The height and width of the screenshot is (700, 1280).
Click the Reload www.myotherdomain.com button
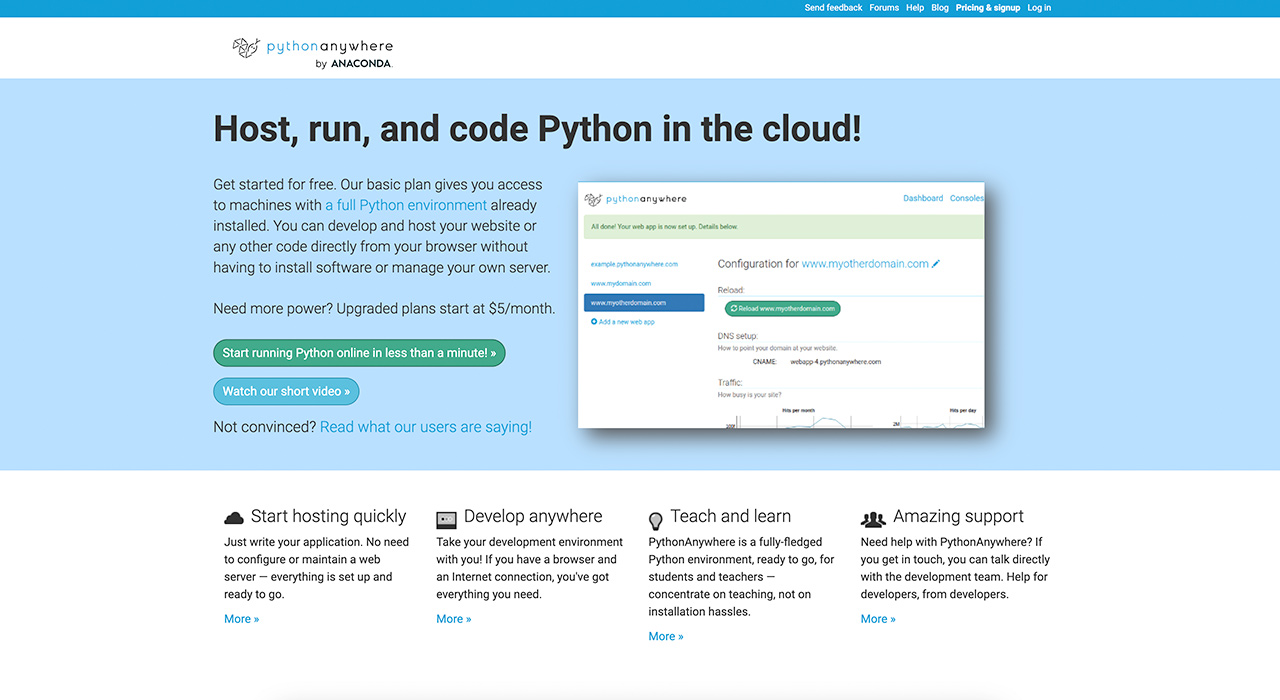tap(783, 308)
